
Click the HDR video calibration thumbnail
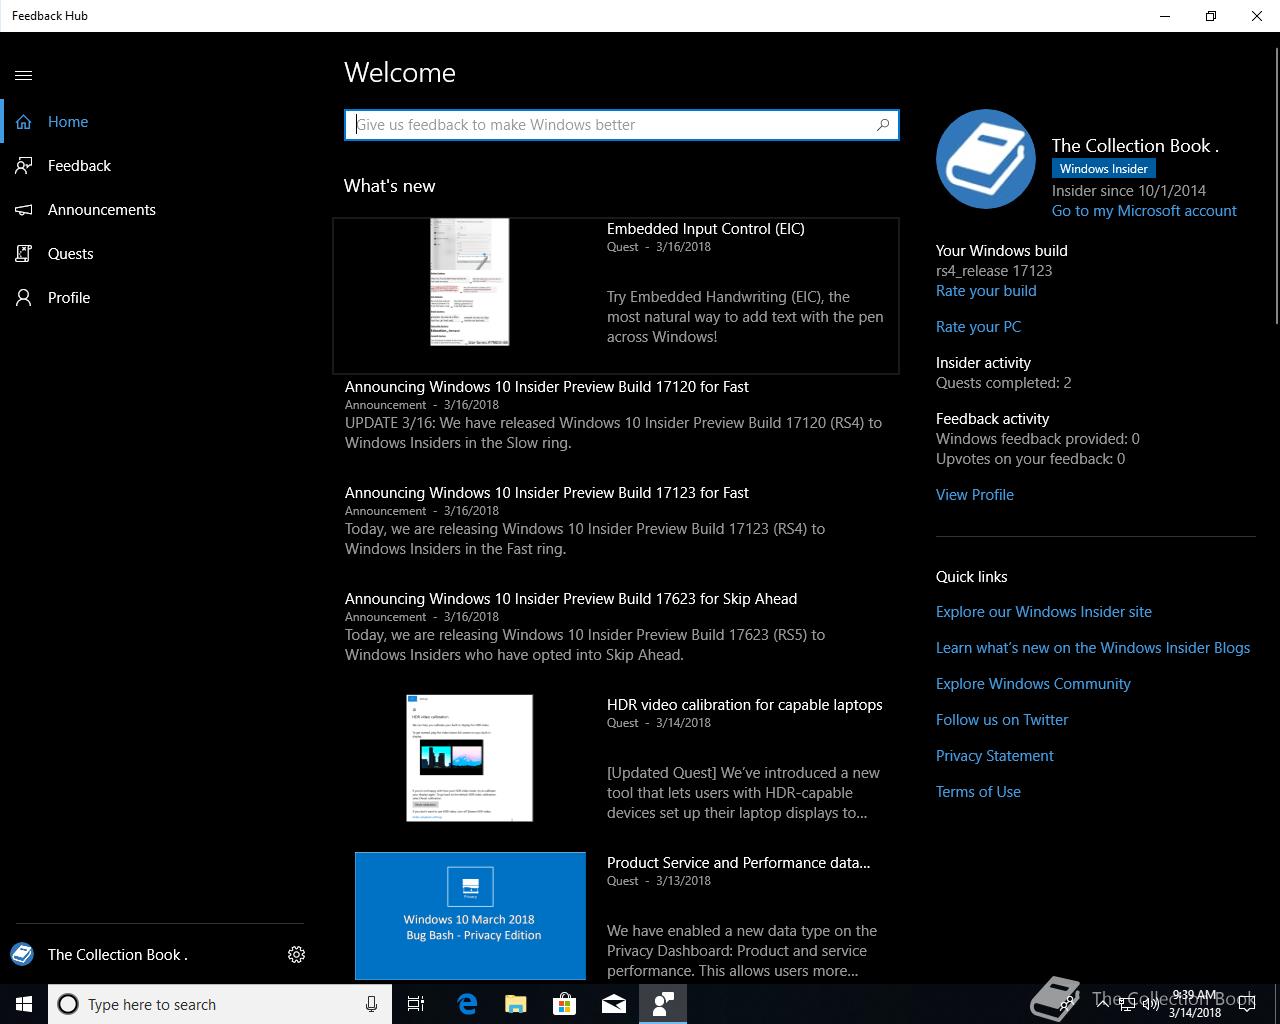click(x=470, y=758)
